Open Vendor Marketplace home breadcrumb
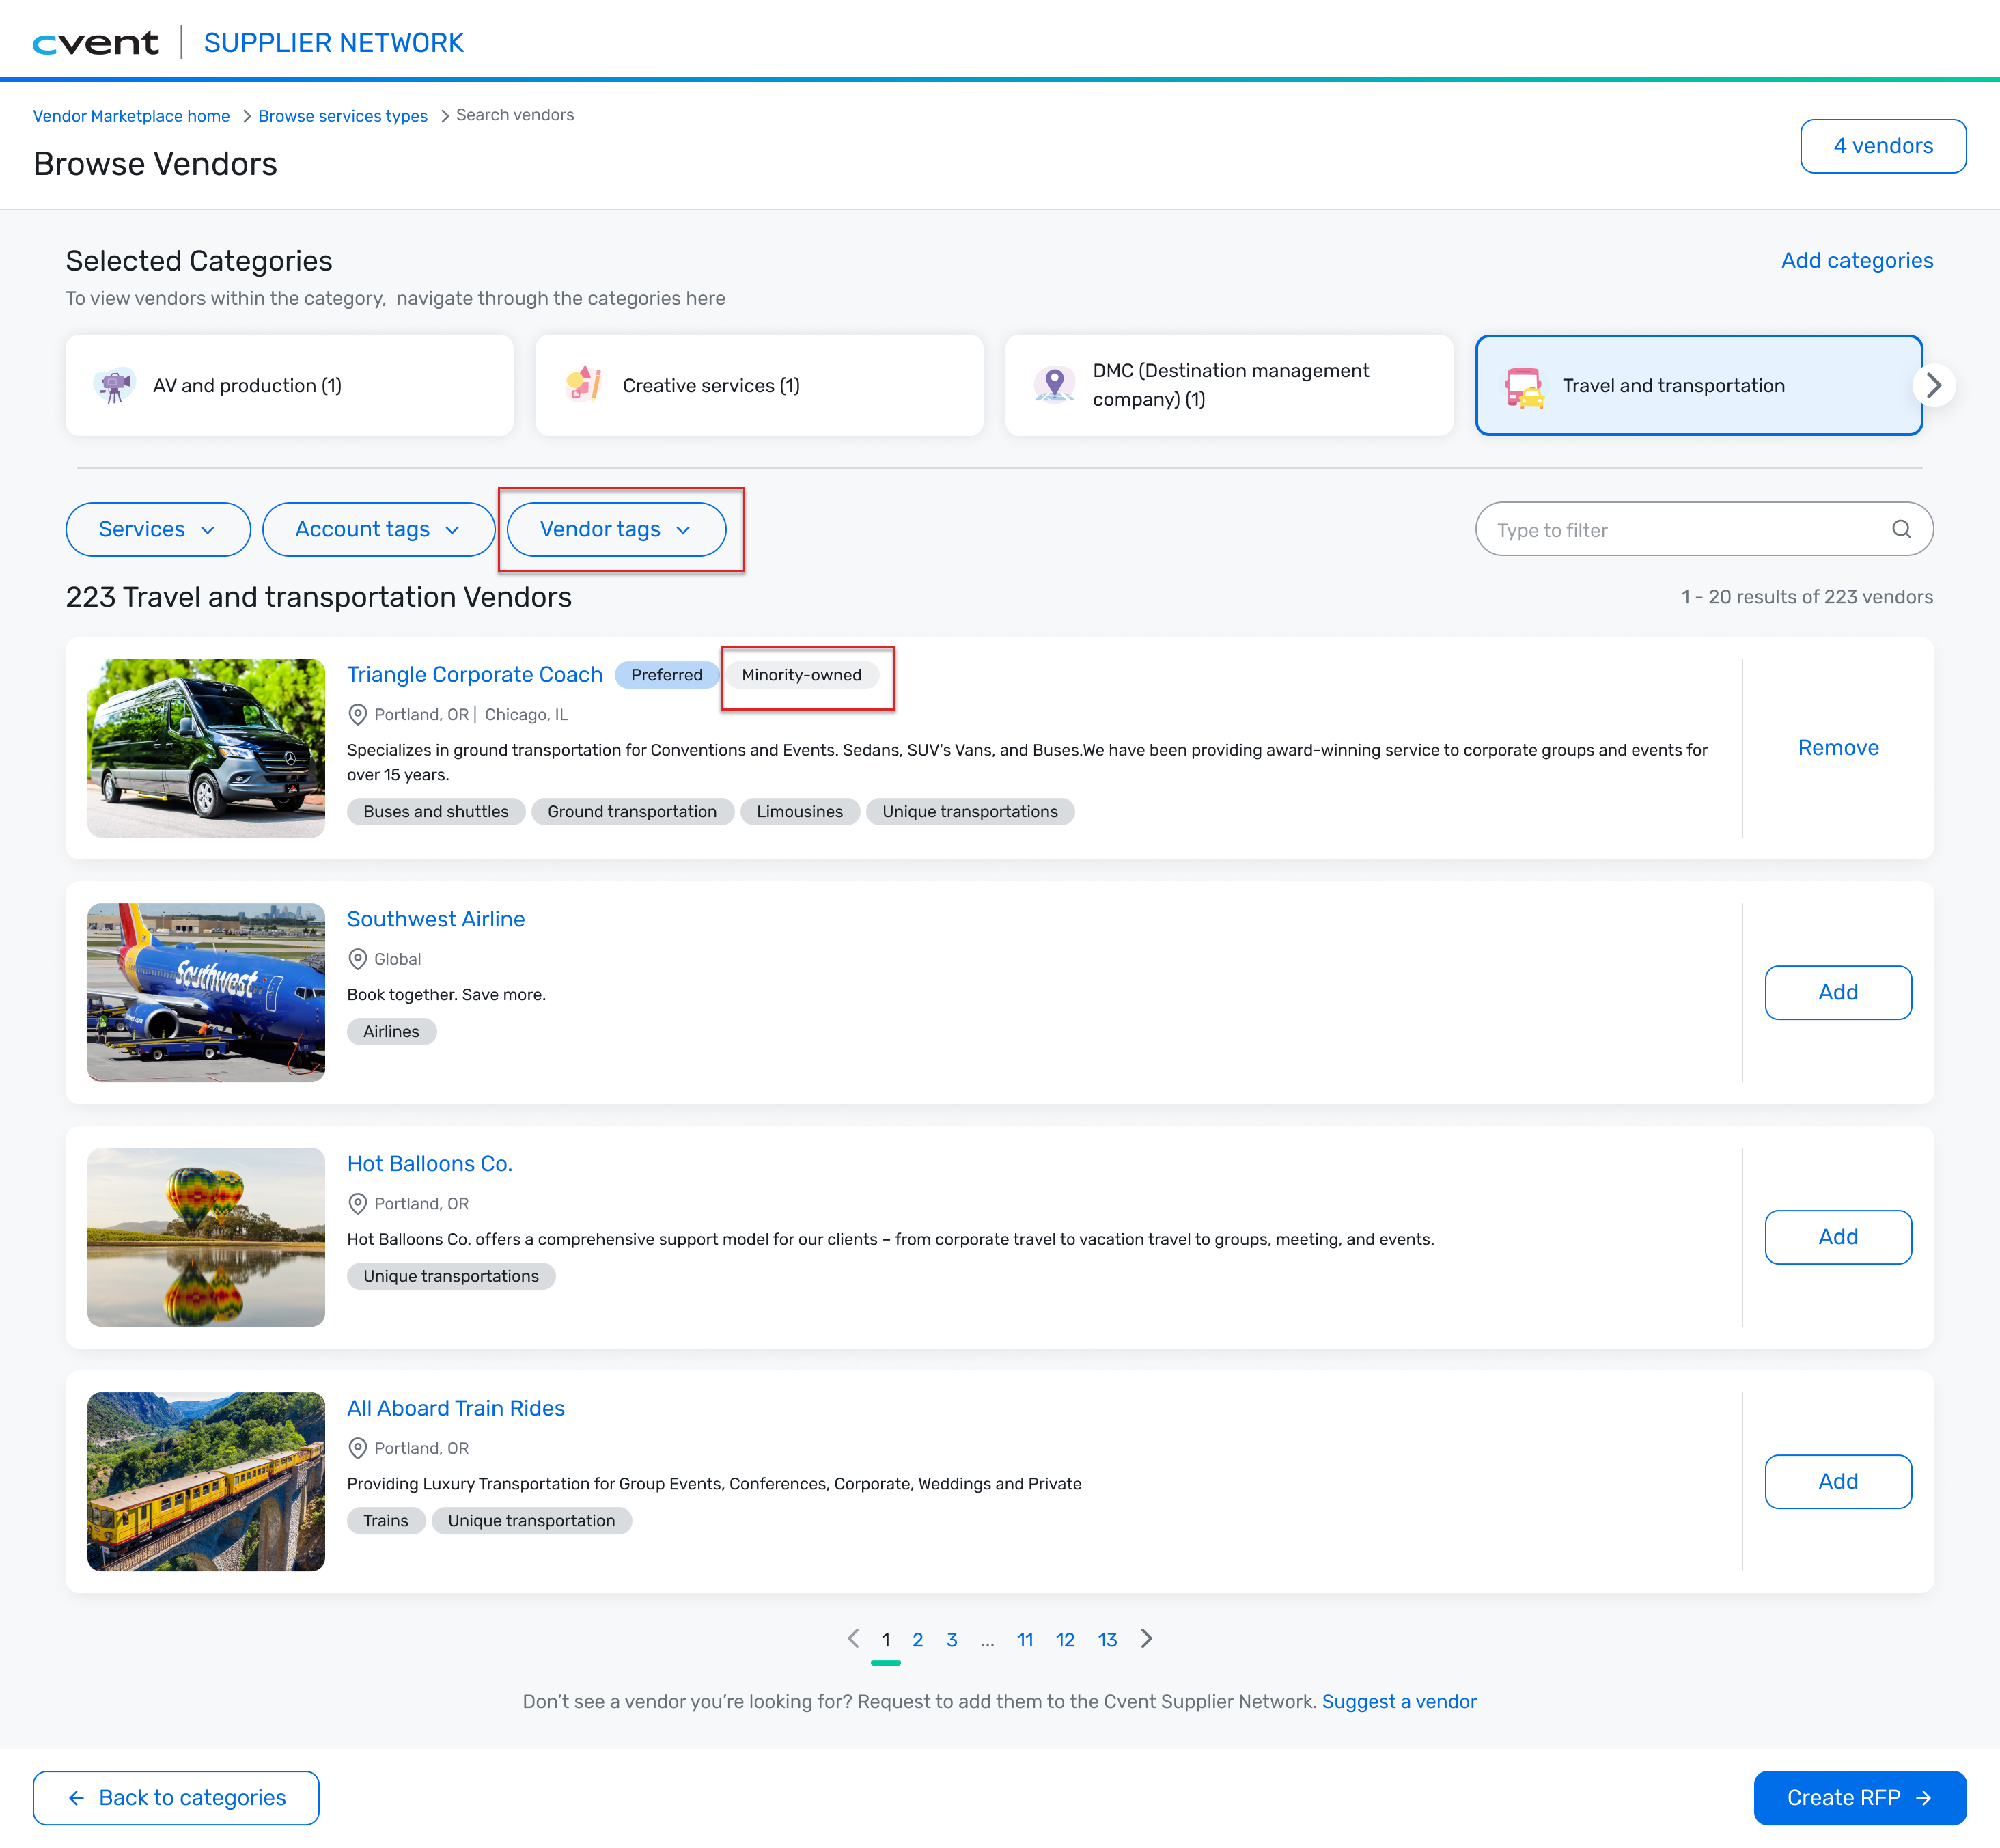 click(131, 116)
